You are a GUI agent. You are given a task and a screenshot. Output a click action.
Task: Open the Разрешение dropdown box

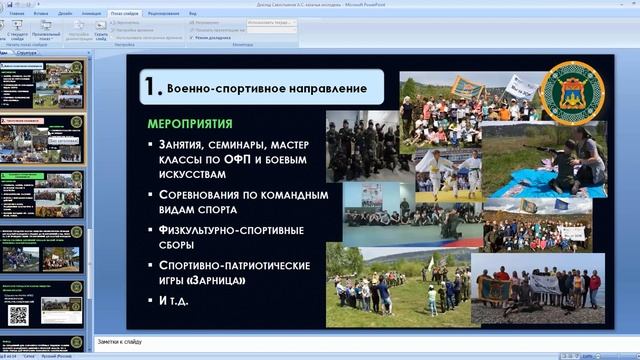click(271, 23)
